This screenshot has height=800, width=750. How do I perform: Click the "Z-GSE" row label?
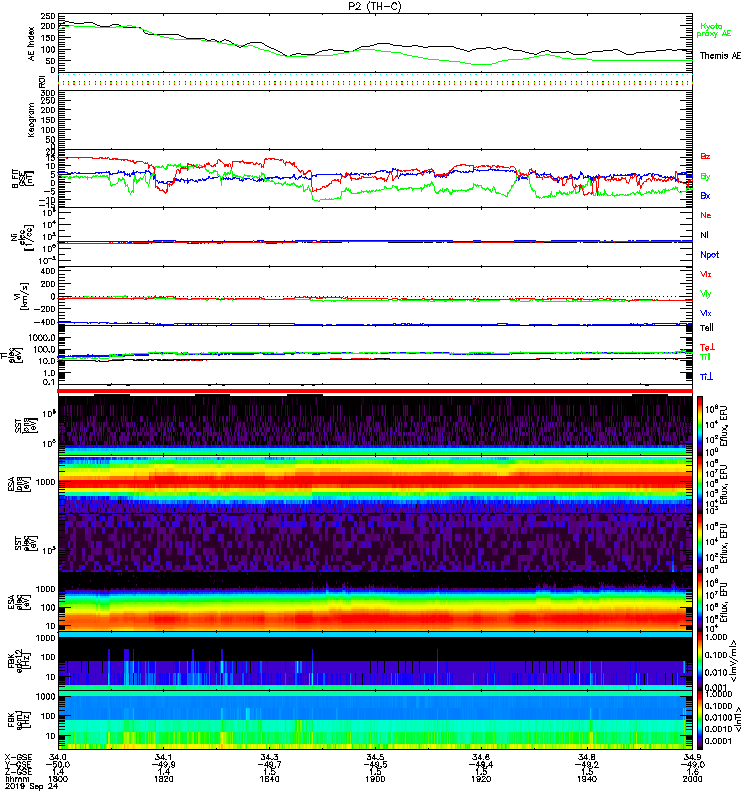16,772
